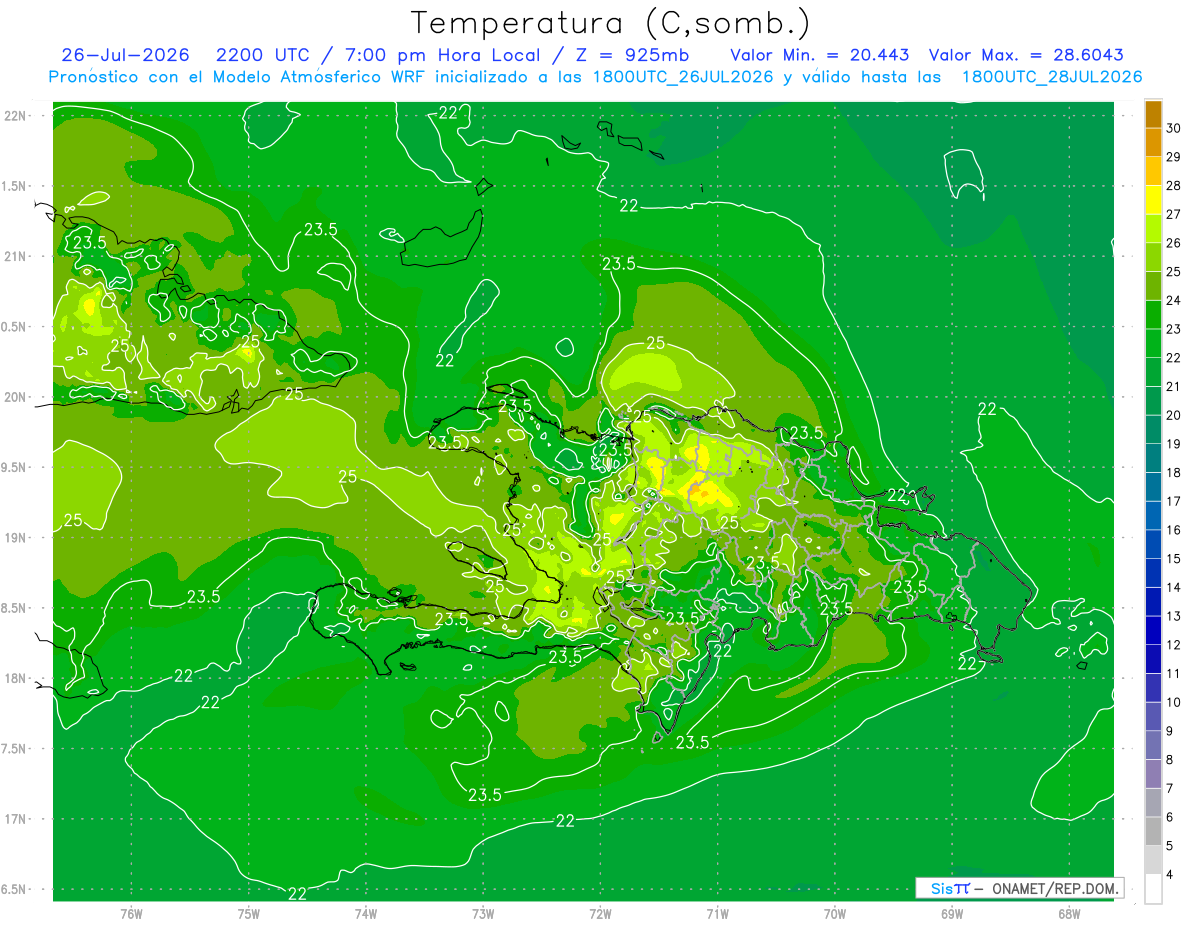Click the '73W' longitude axis label
The width and height of the screenshot is (1200, 927).
tap(483, 913)
